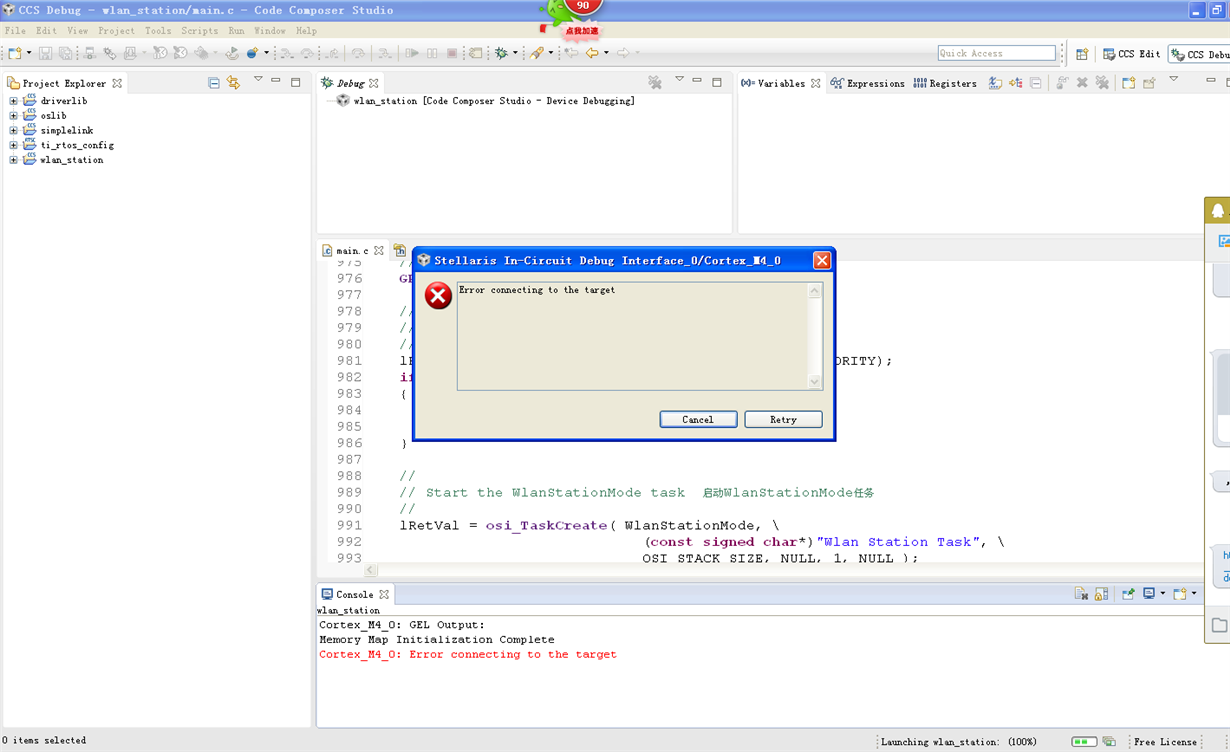
Task: Click the Collapse All icon in Variables view
Action: (1035, 83)
